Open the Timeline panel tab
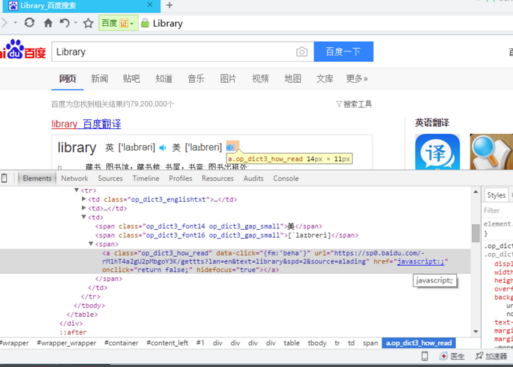The image size is (513, 367). pyautogui.click(x=146, y=178)
